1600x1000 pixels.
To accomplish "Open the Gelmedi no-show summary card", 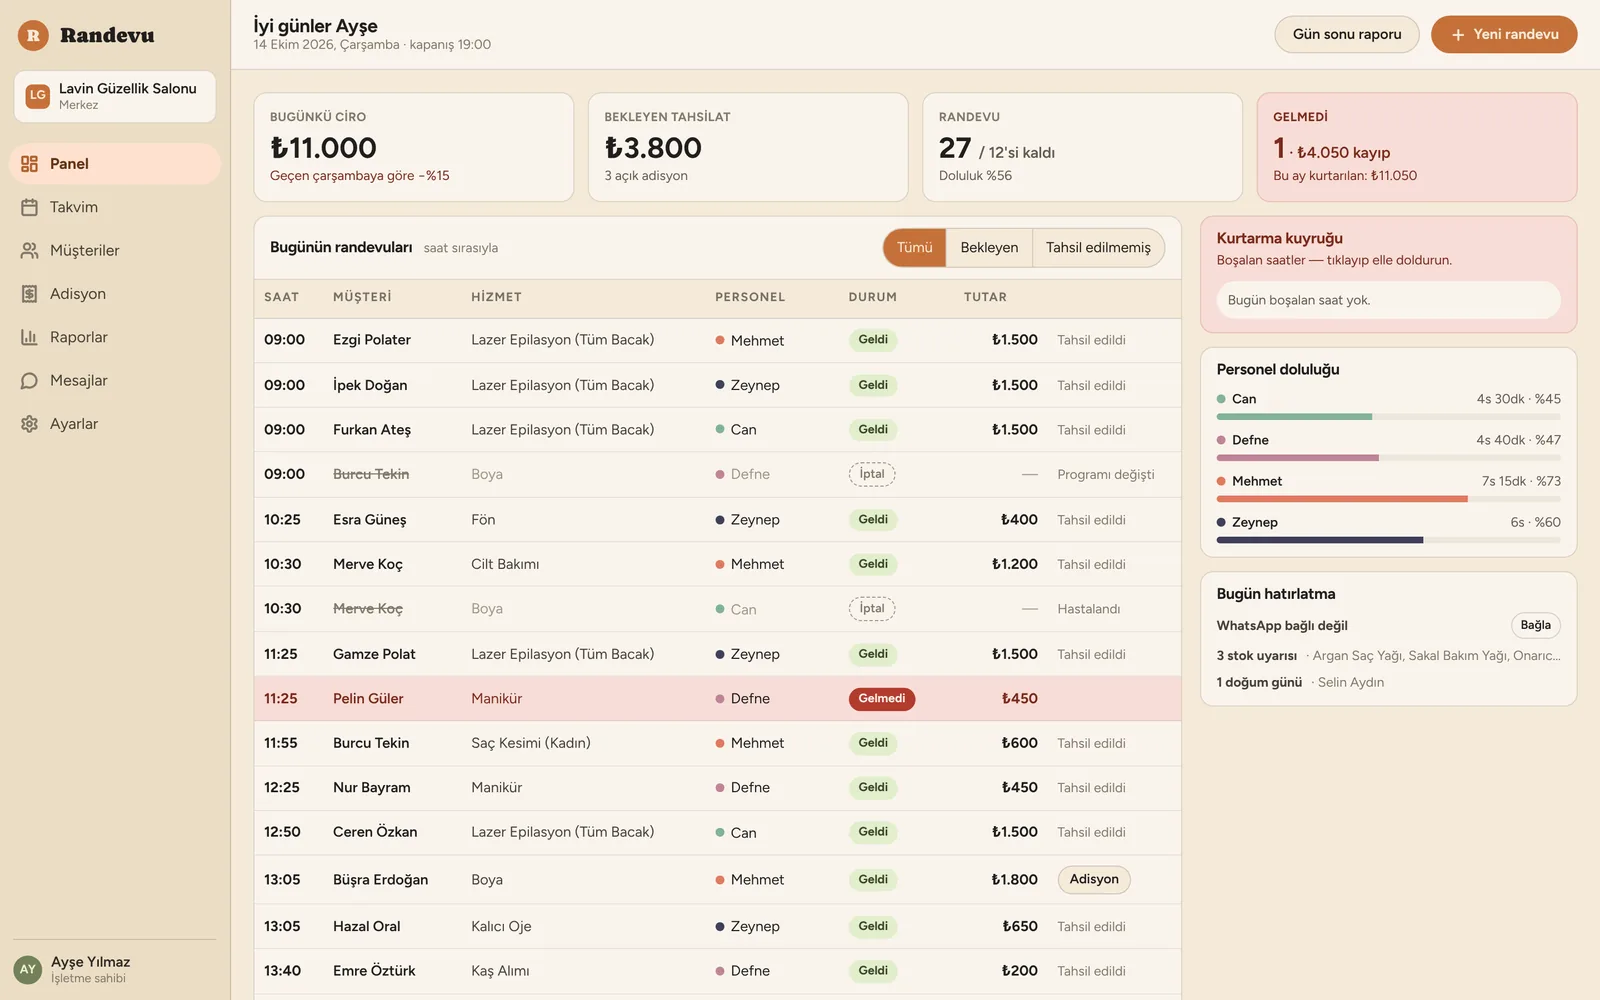I will click(1416, 147).
